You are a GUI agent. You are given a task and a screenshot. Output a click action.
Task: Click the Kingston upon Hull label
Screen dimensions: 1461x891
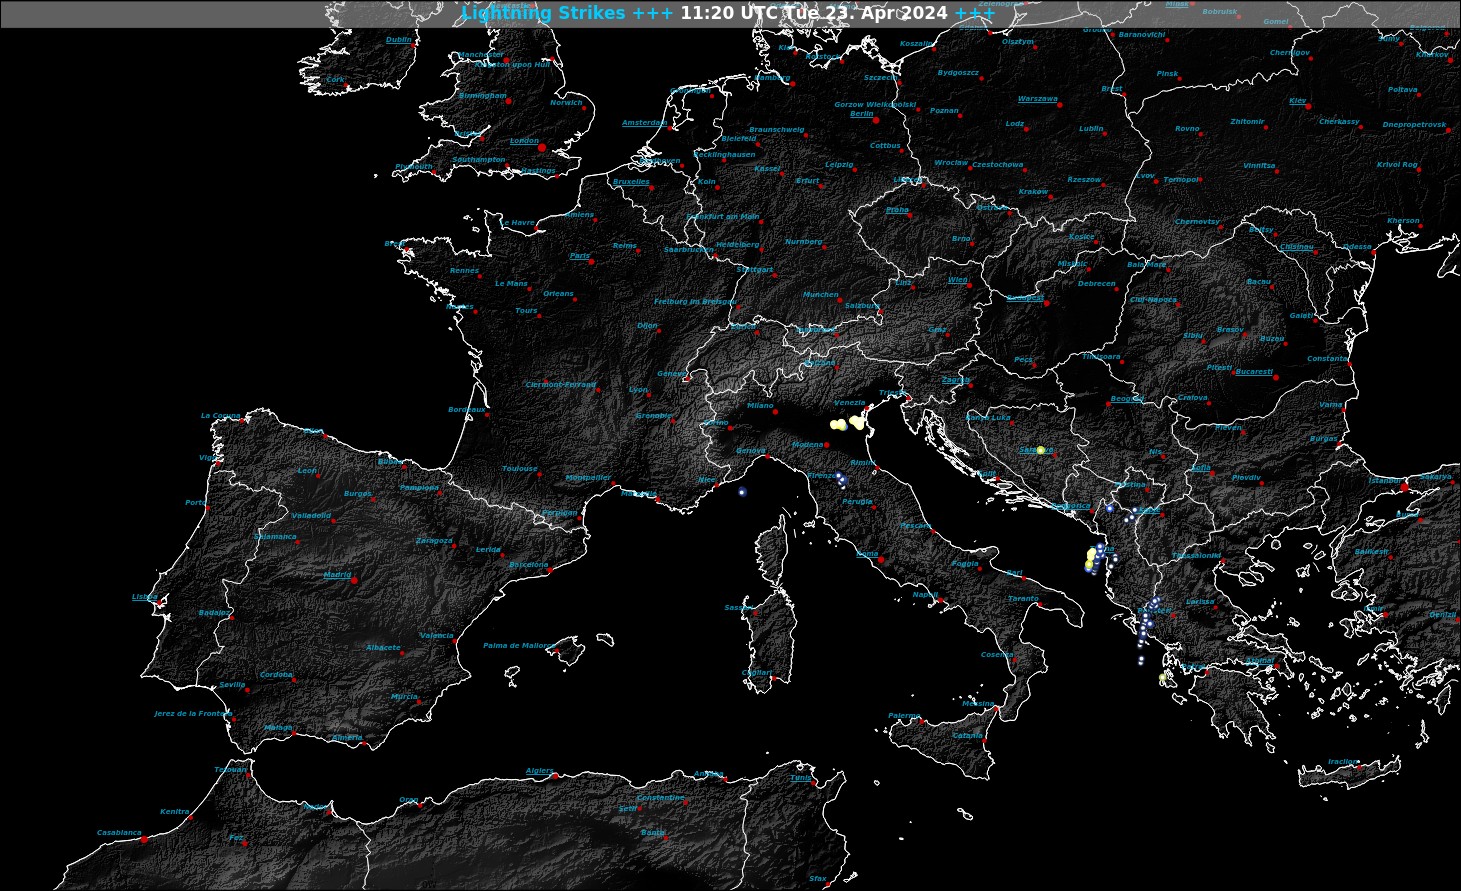pos(513,65)
